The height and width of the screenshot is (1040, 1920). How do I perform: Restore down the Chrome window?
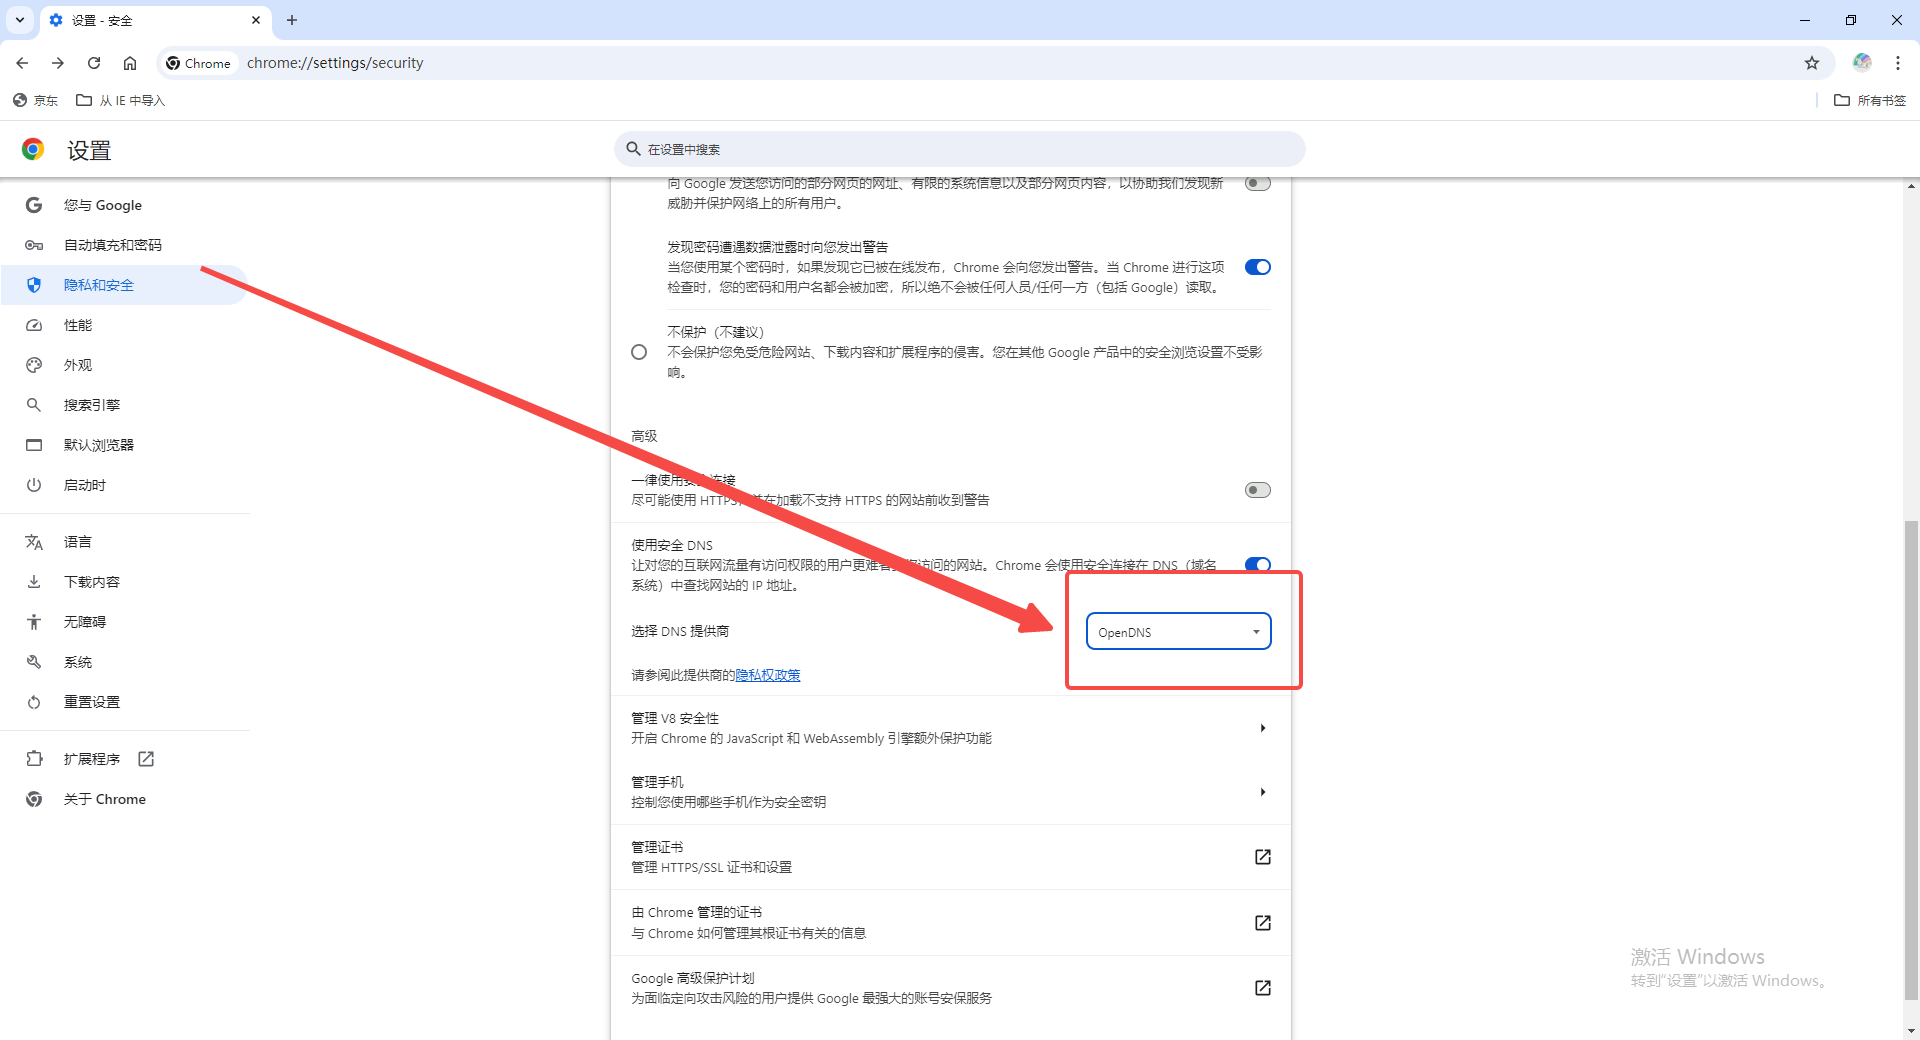click(1851, 20)
